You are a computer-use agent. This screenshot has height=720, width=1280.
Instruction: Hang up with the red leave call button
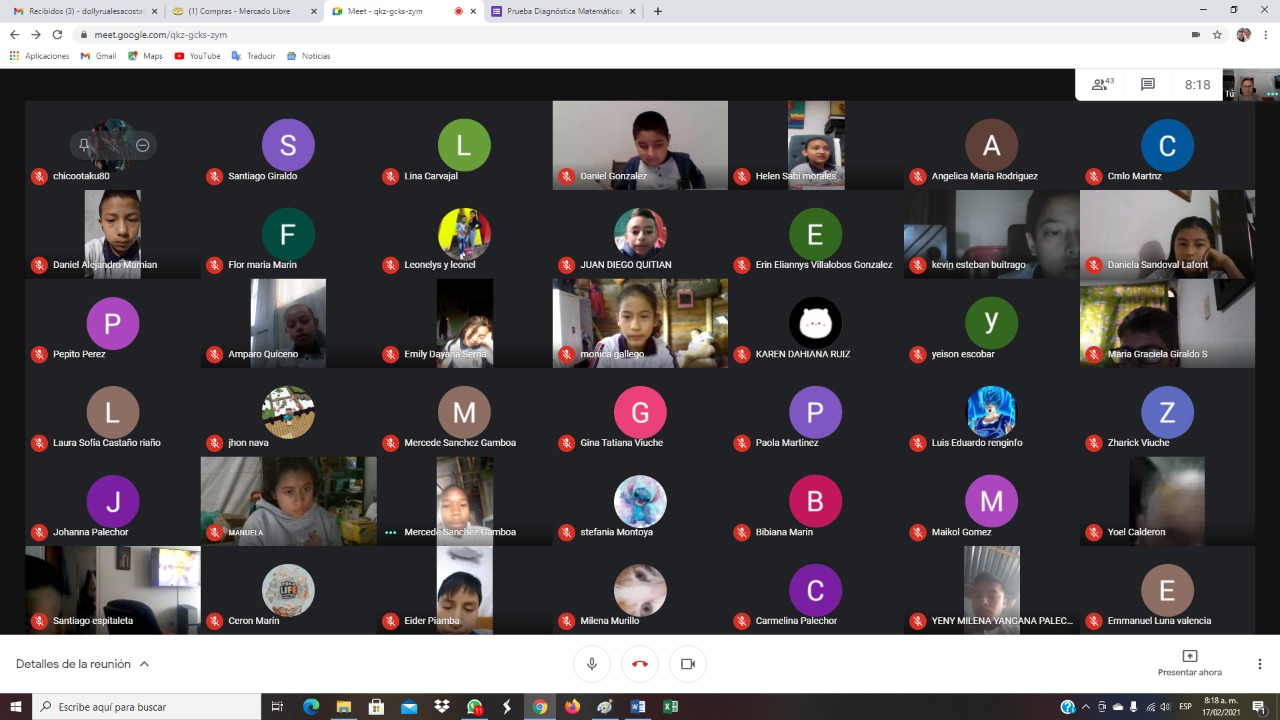[640, 664]
